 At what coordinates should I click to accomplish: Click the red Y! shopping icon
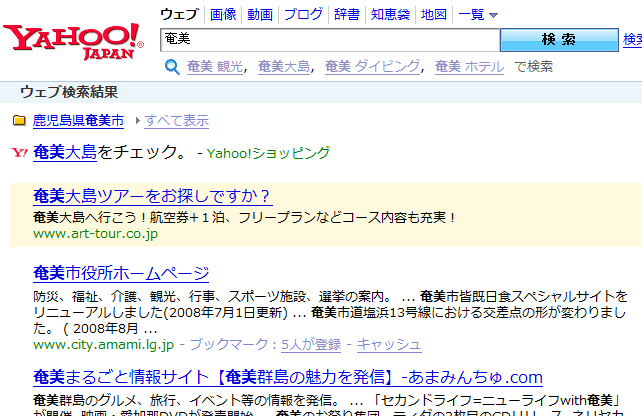(20, 153)
